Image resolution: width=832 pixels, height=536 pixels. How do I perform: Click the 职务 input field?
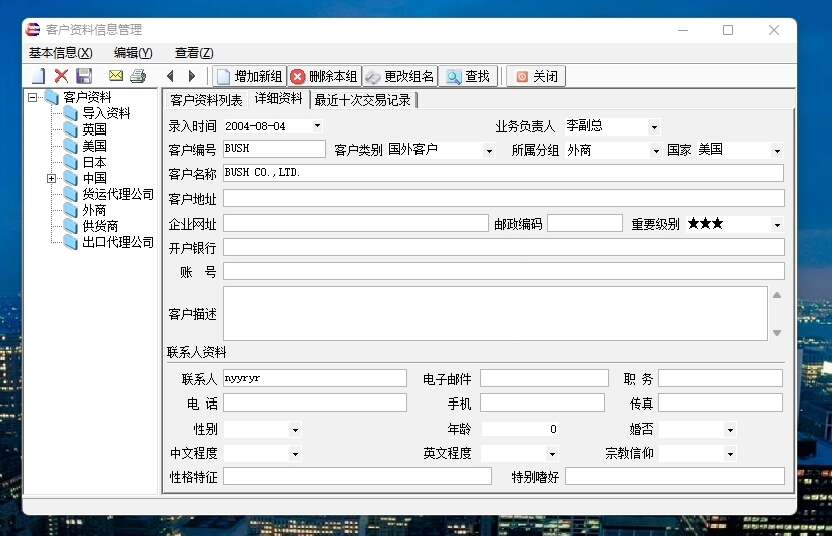click(x=721, y=378)
